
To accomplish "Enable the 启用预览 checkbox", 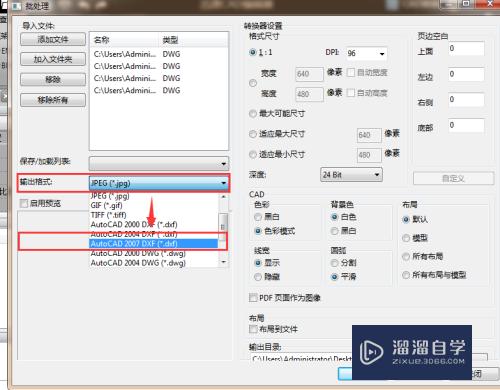I will pos(24,203).
